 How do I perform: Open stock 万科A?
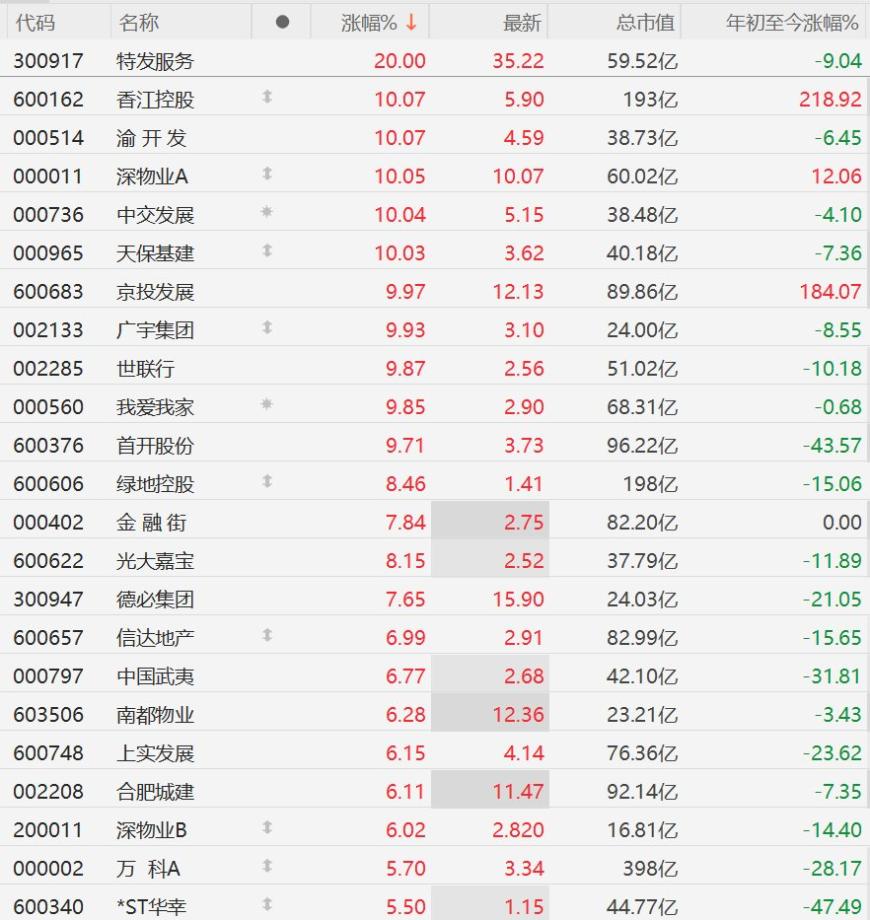148,868
